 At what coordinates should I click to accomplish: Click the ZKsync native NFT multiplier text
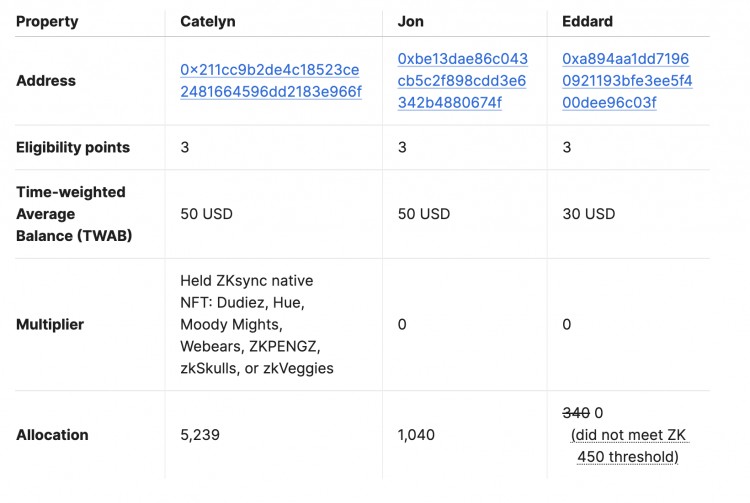click(257, 324)
